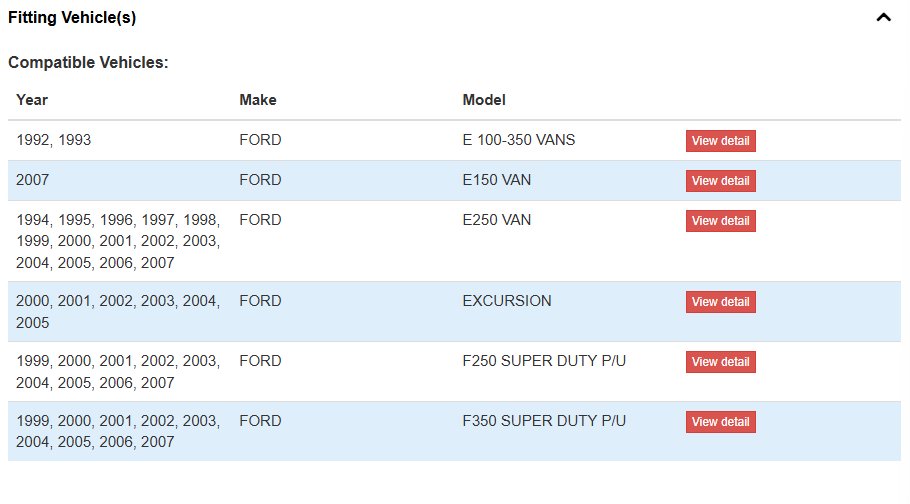910x504 pixels.
Task: Click the Compatible Vehicles label
Action: [x=88, y=63]
